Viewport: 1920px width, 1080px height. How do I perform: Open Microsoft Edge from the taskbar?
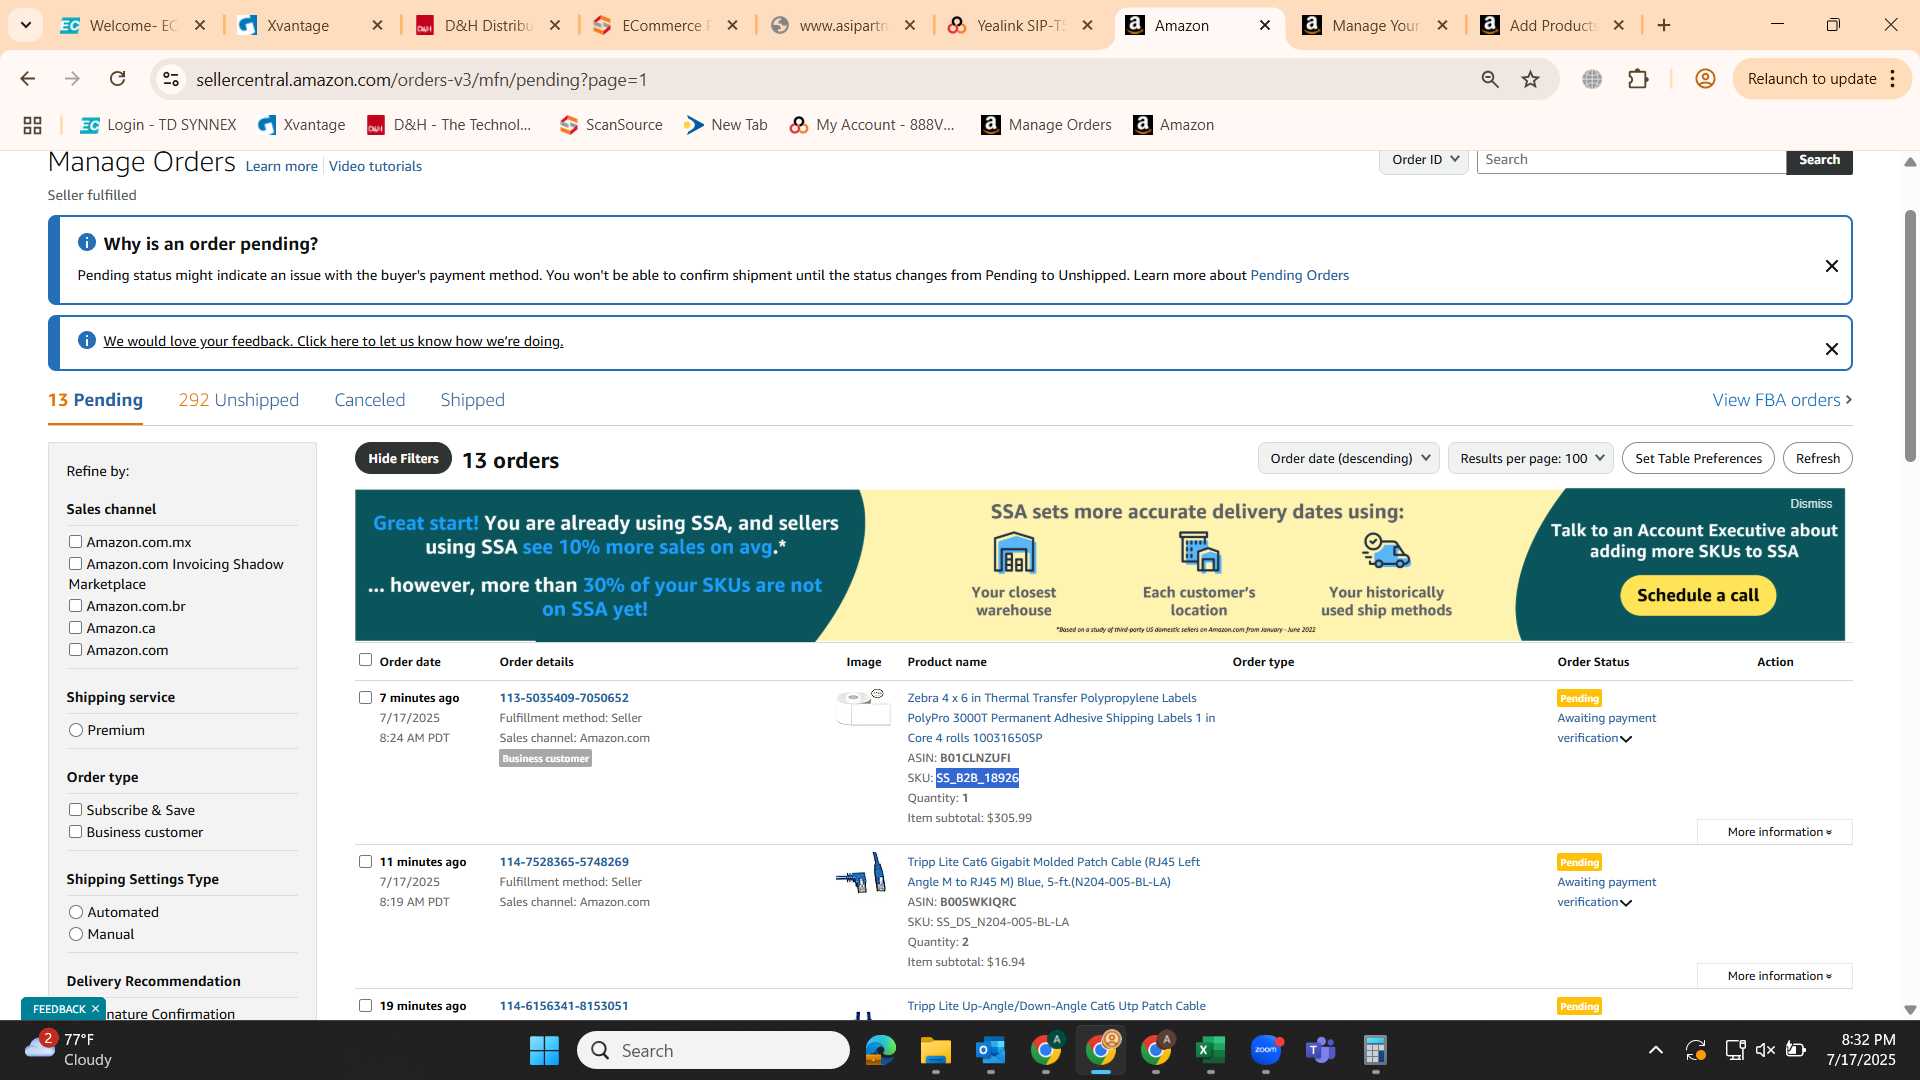coord(881,1050)
